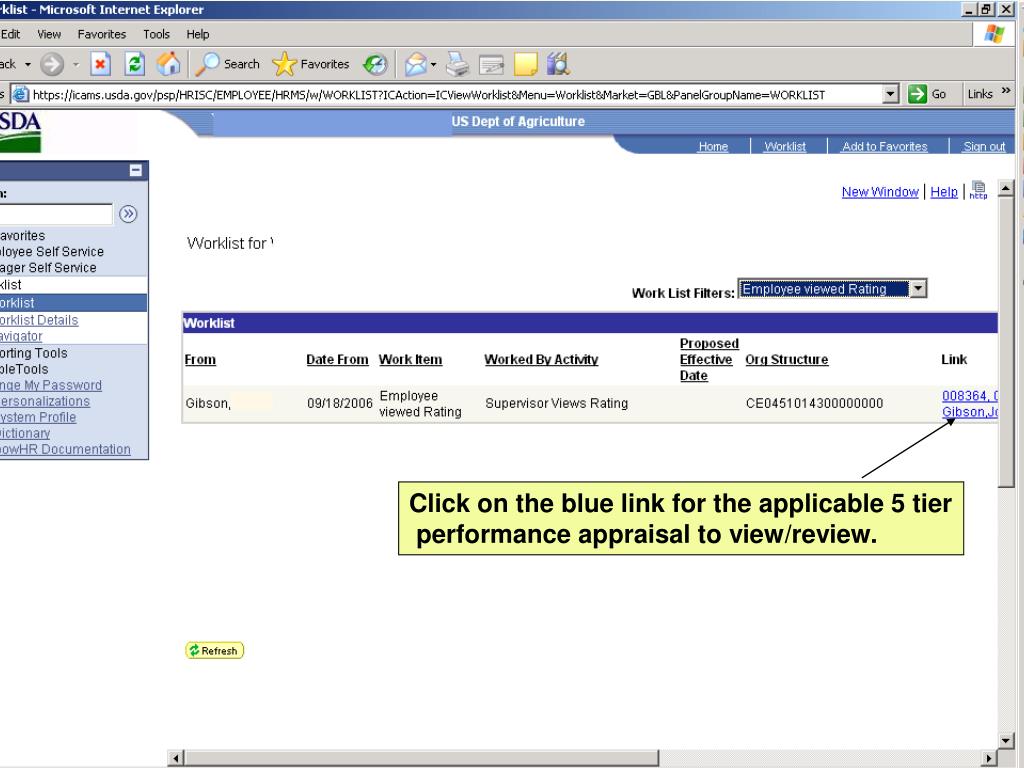This screenshot has height=768, width=1024.
Task: Expand the address bar URL dropdown
Action: point(890,94)
